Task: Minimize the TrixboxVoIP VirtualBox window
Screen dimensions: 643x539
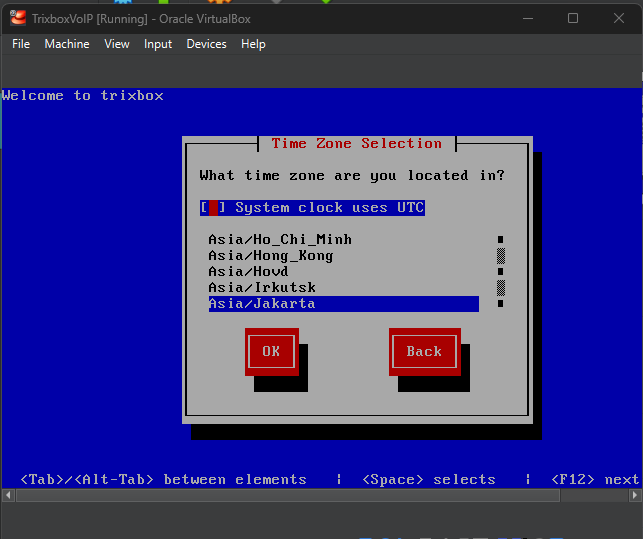Action: 528,18
